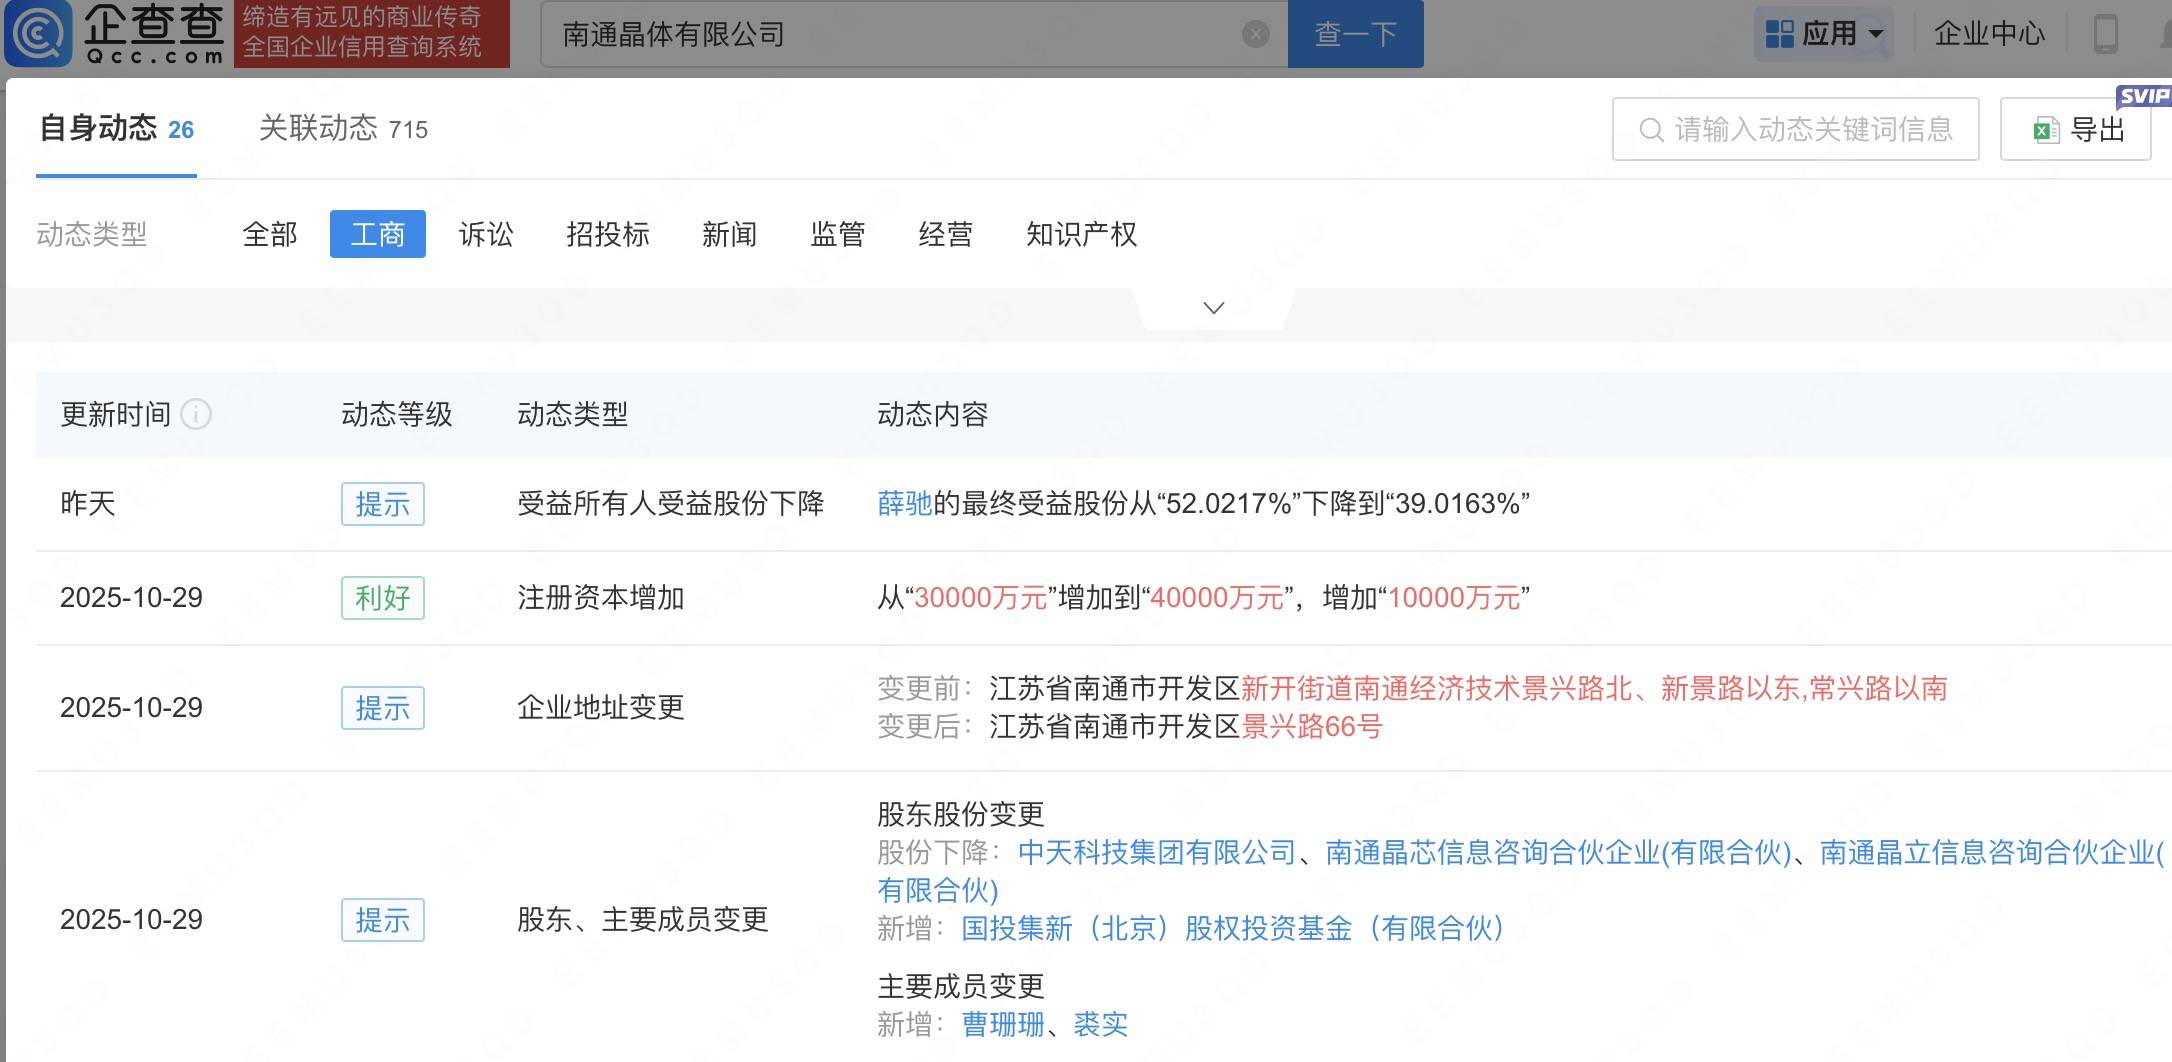
Task: Click the SVIP badge icon
Action: click(x=2143, y=96)
